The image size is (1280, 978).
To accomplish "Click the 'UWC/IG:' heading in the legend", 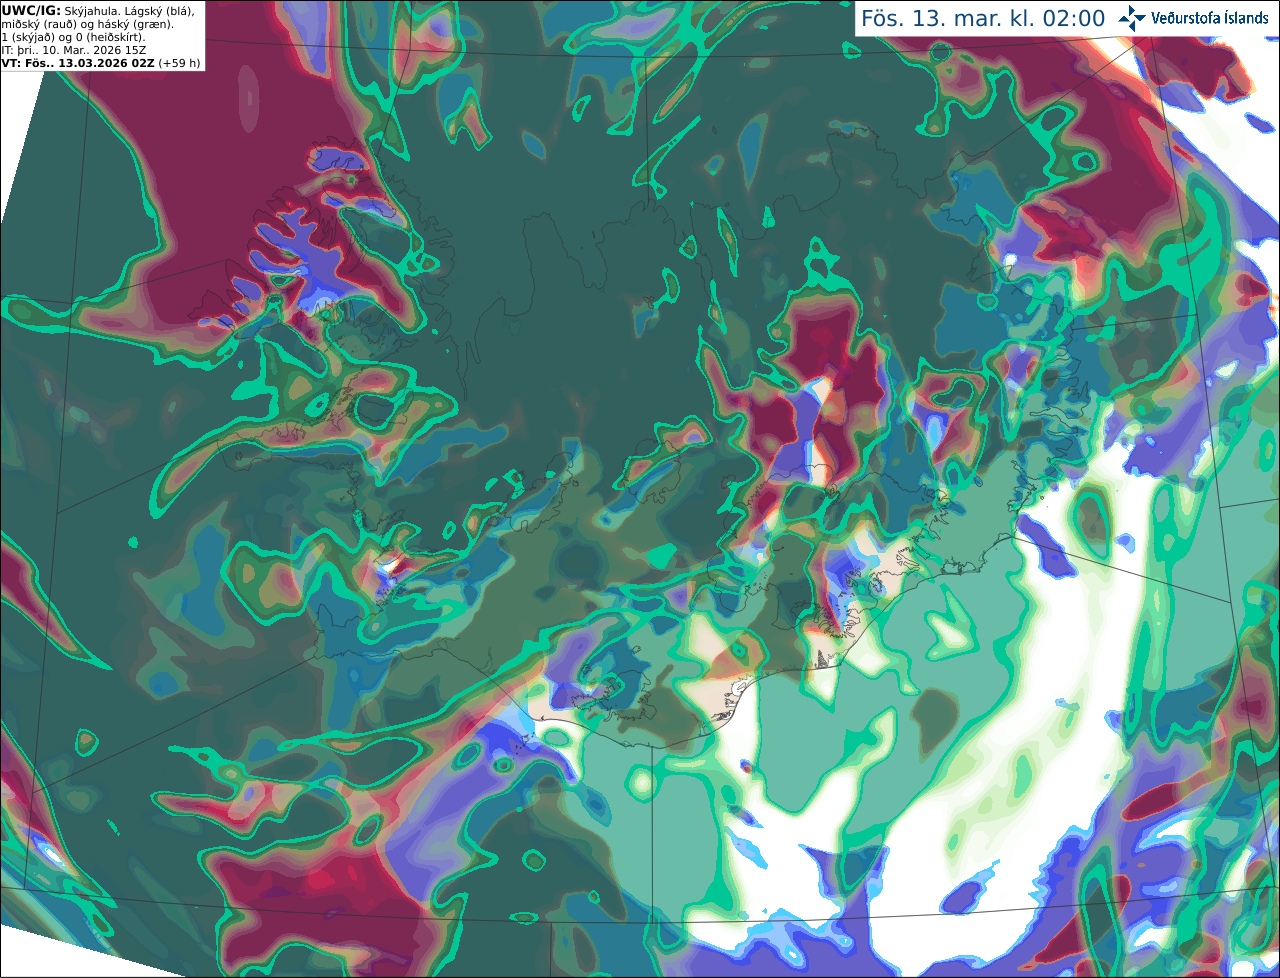I will coord(30,10).
